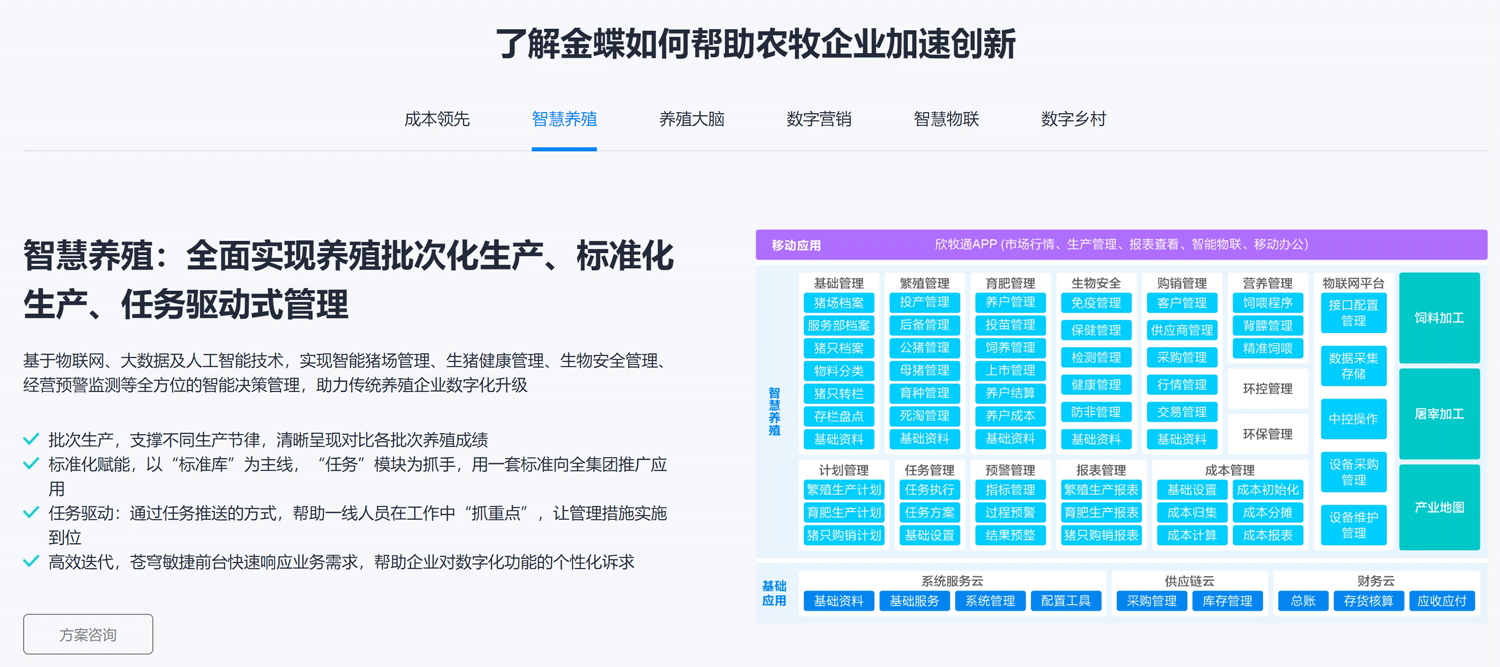This screenshot has height=667, width=1500.
Task: Click the checkmark icon beside 批次生产
Action: pos(31,439)
